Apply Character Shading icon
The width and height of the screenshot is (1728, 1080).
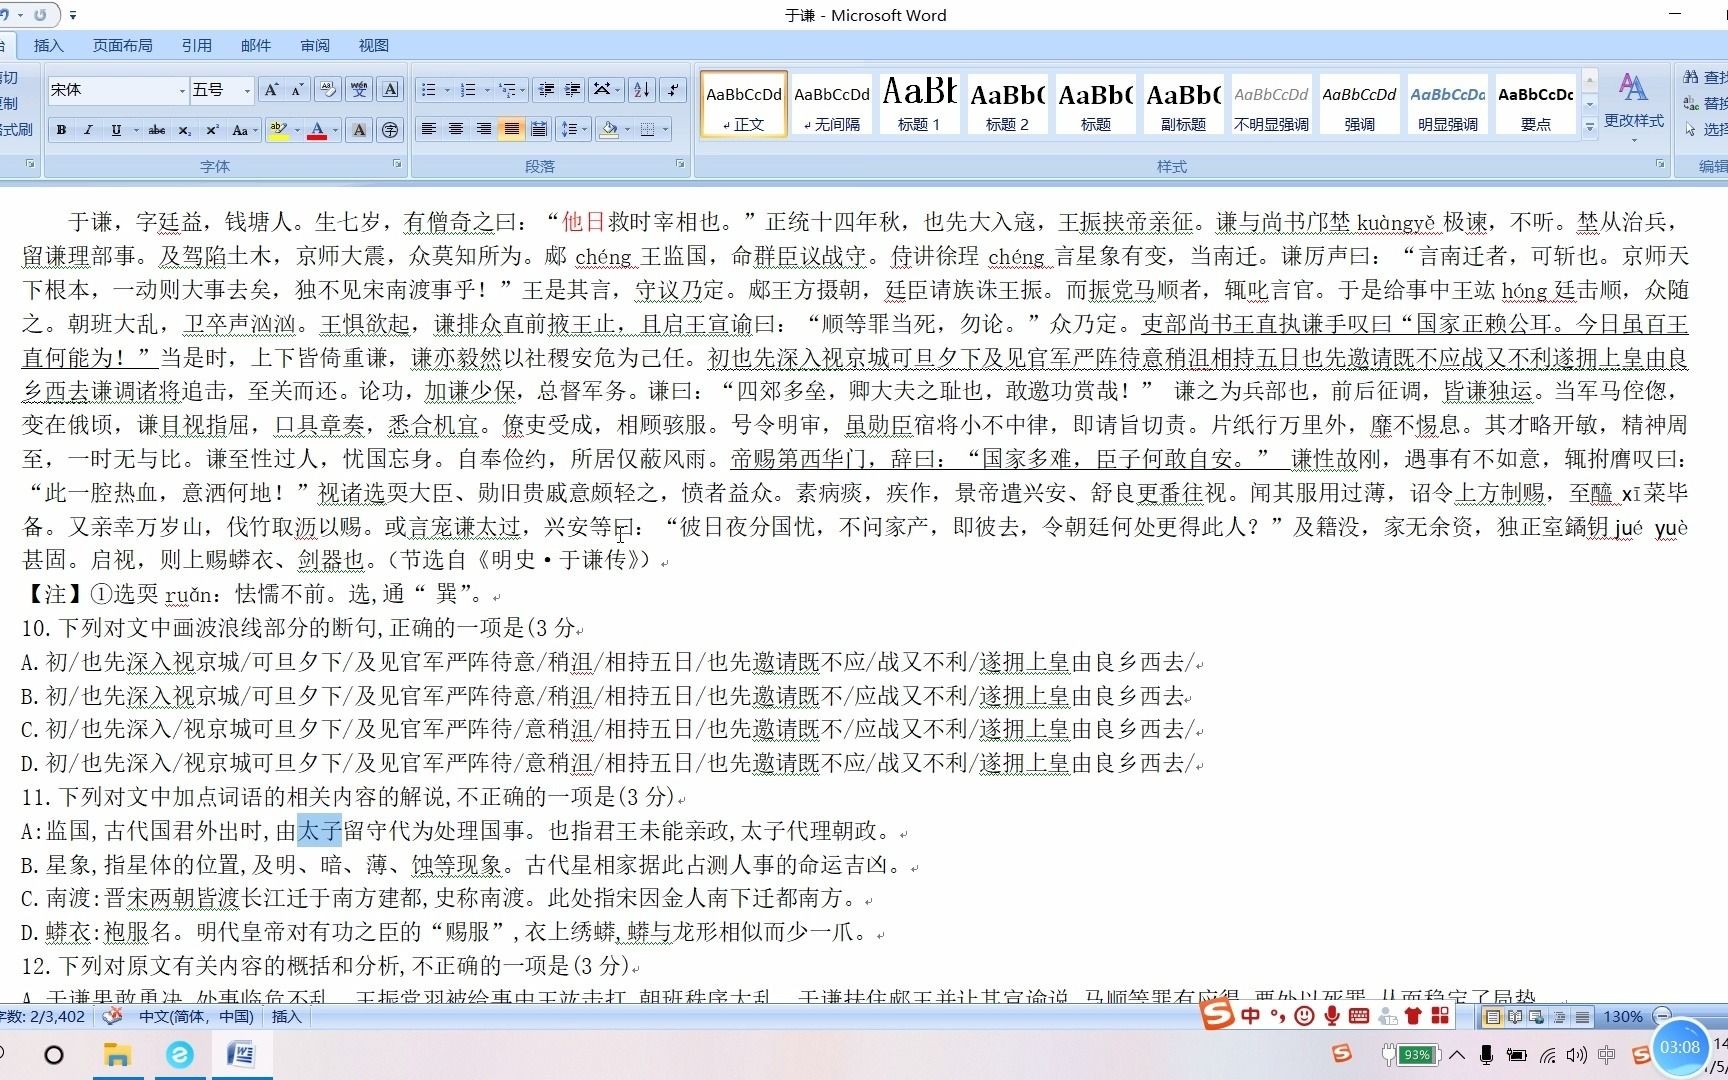pos(359,130)
